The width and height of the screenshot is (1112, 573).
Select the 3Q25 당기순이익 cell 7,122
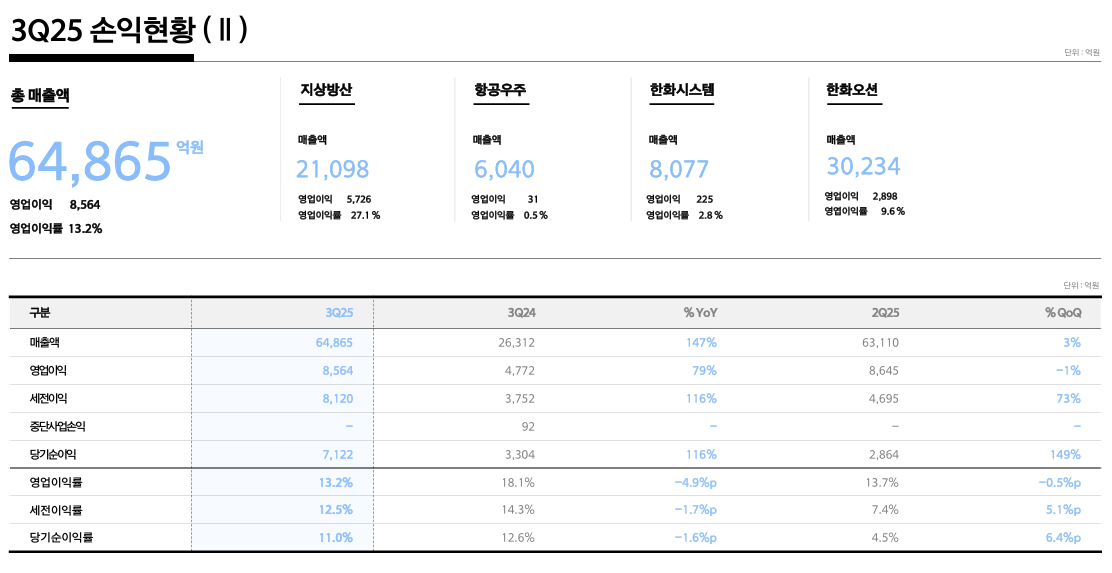coord(338,455)
